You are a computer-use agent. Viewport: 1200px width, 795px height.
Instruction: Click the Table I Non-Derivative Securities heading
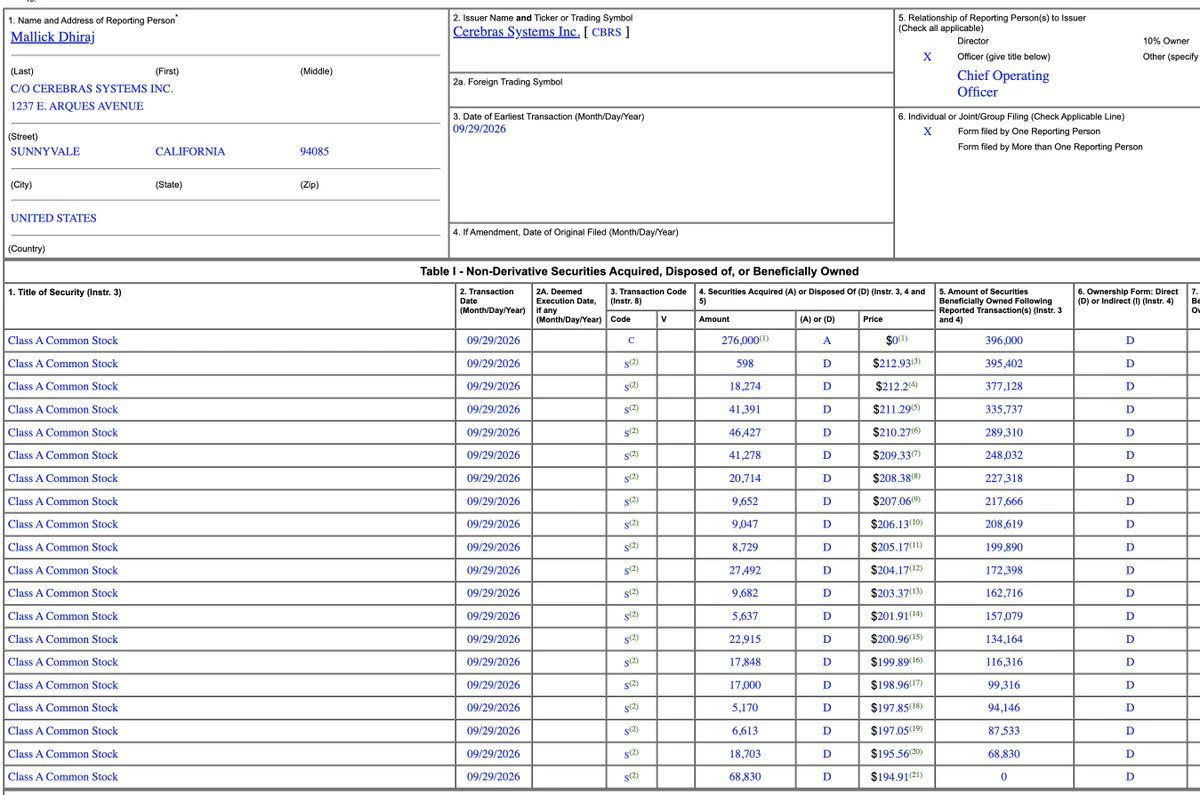point(639,271)
